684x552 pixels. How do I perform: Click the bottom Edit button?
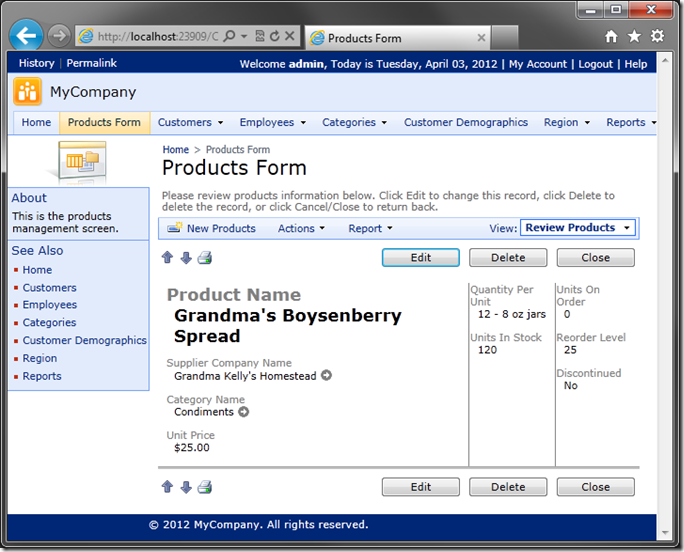pyautogui.click(x=421, y=487)
